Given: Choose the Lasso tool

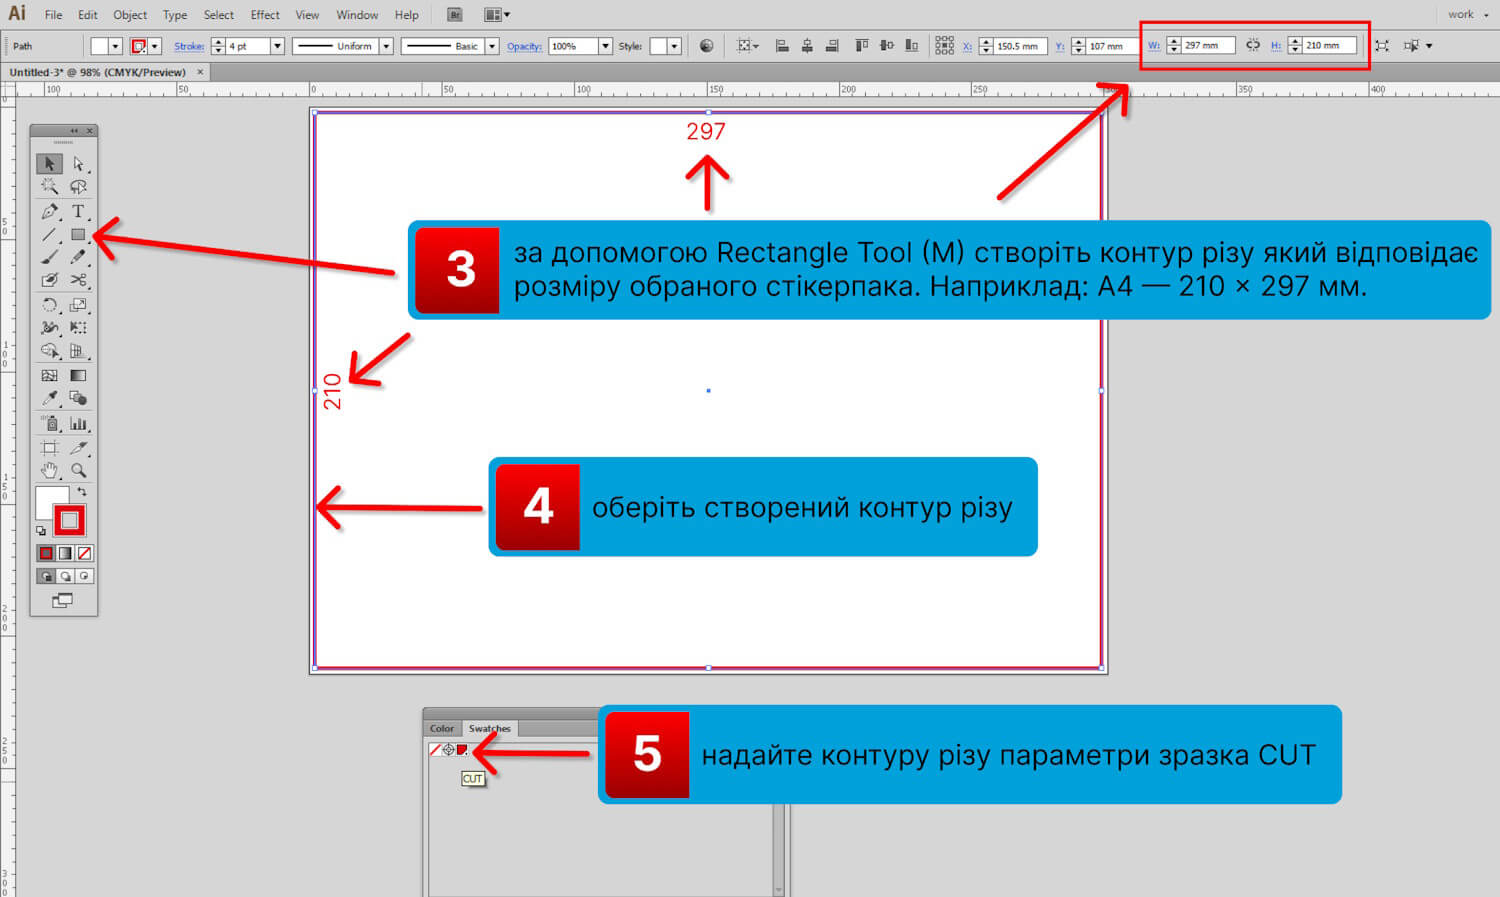Looking at the screenshot, I should click(x=78, y=187).
